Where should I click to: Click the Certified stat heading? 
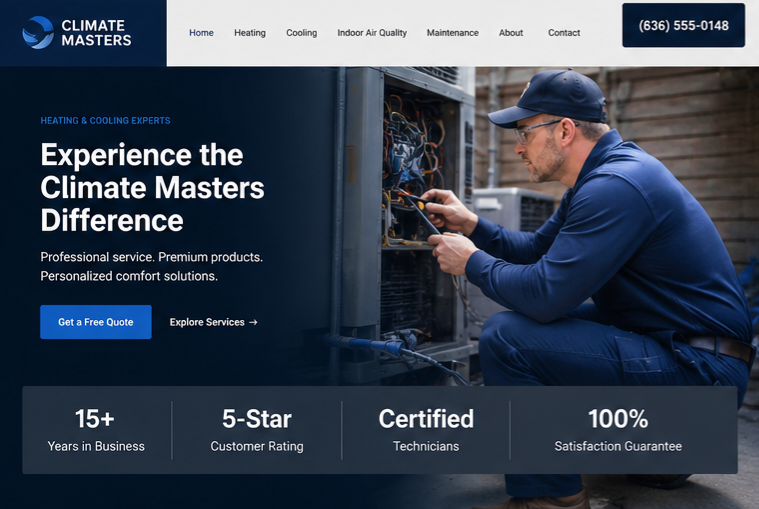point(426,419)
